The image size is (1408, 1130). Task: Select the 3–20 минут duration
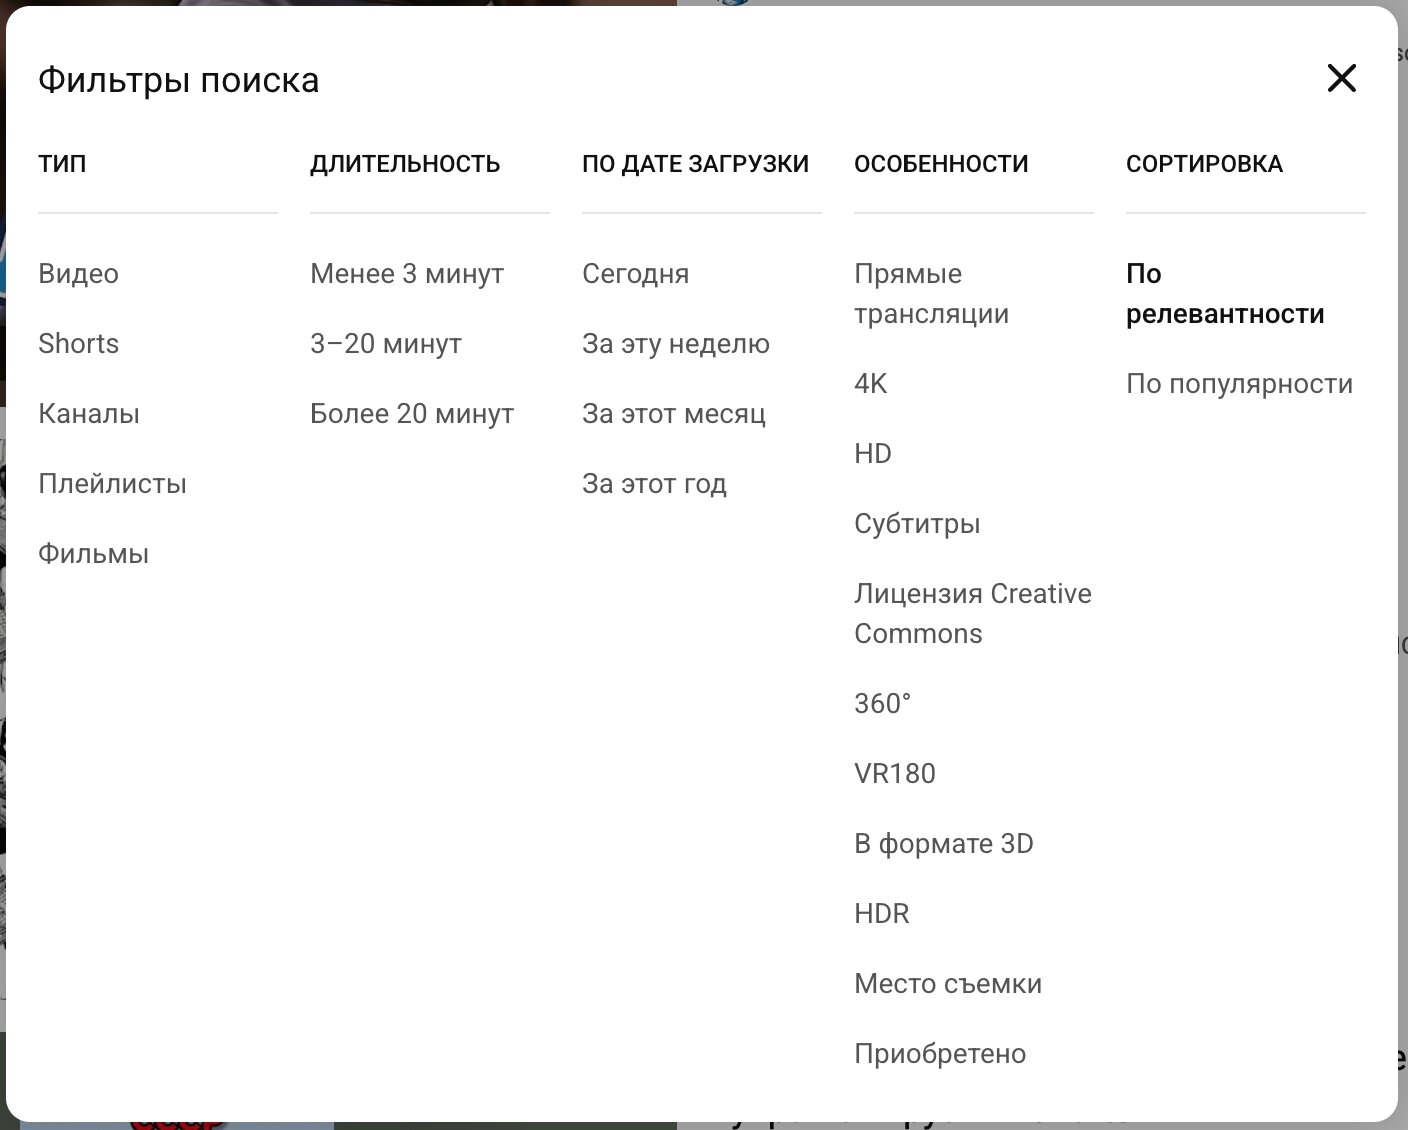pyautogui.click(x=385, y=344)
